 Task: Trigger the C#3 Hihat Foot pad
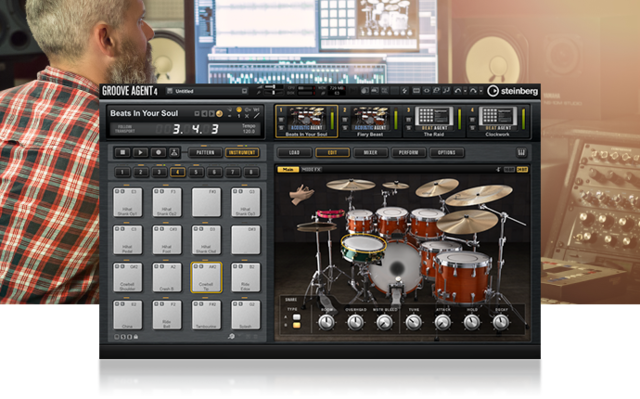pos(167,240)
